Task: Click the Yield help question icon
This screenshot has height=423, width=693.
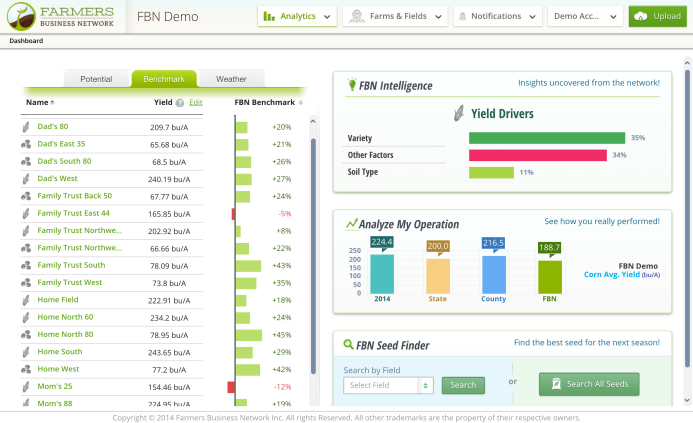Action: click(179, 103)
